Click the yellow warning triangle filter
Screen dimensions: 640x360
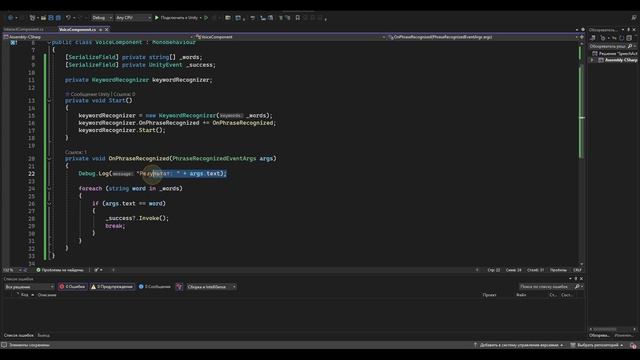93,287
